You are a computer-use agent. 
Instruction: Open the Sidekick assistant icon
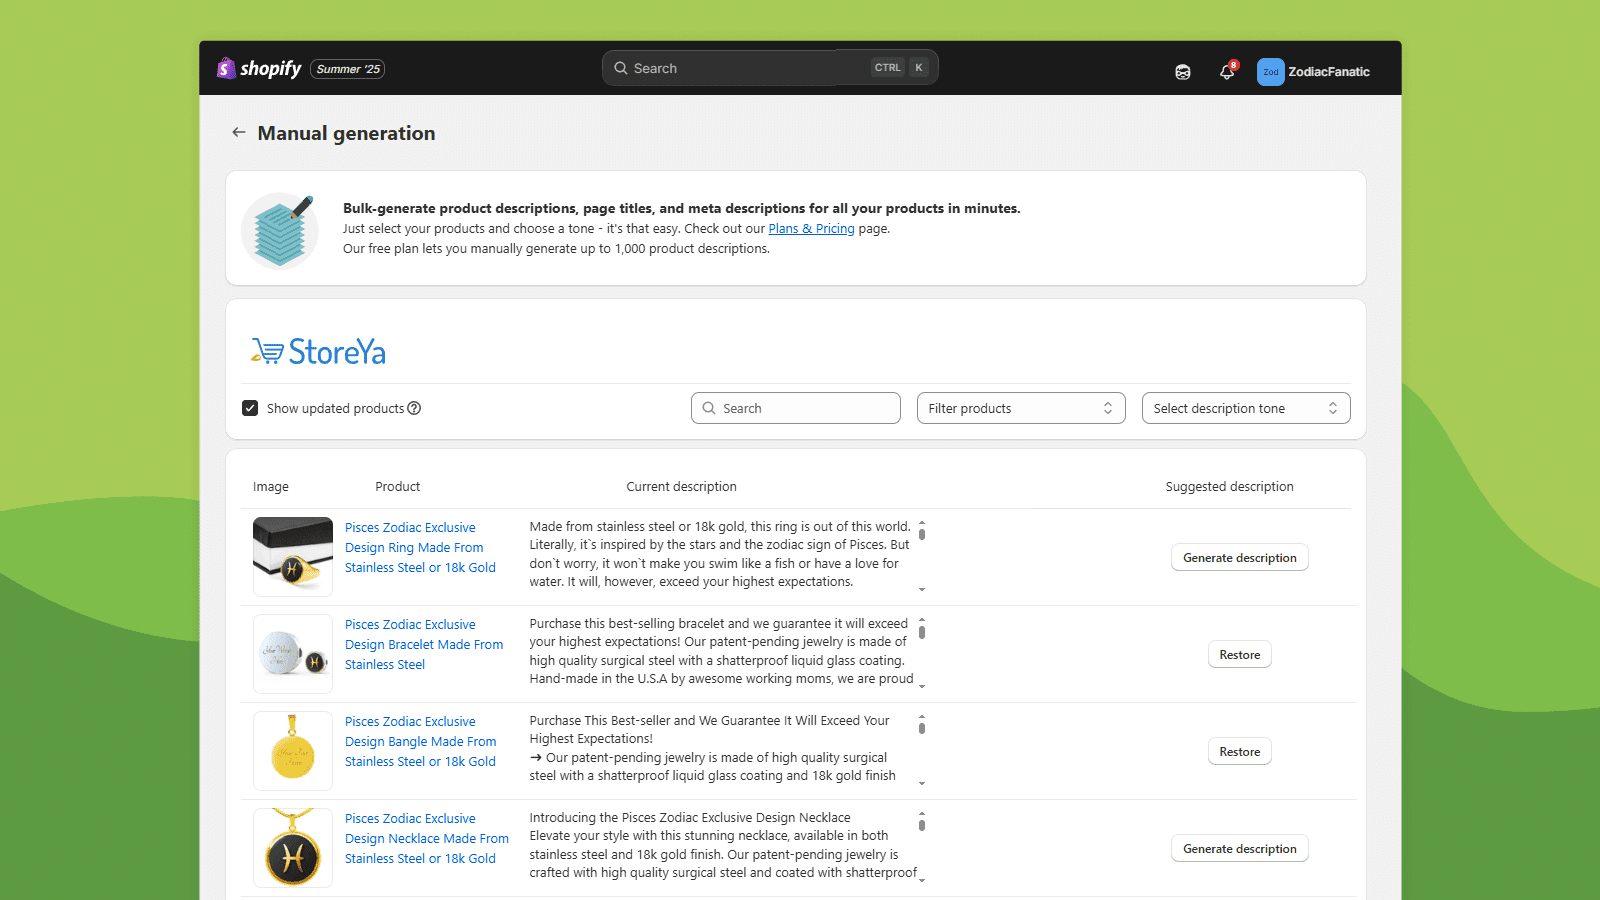click(1183, 72)
